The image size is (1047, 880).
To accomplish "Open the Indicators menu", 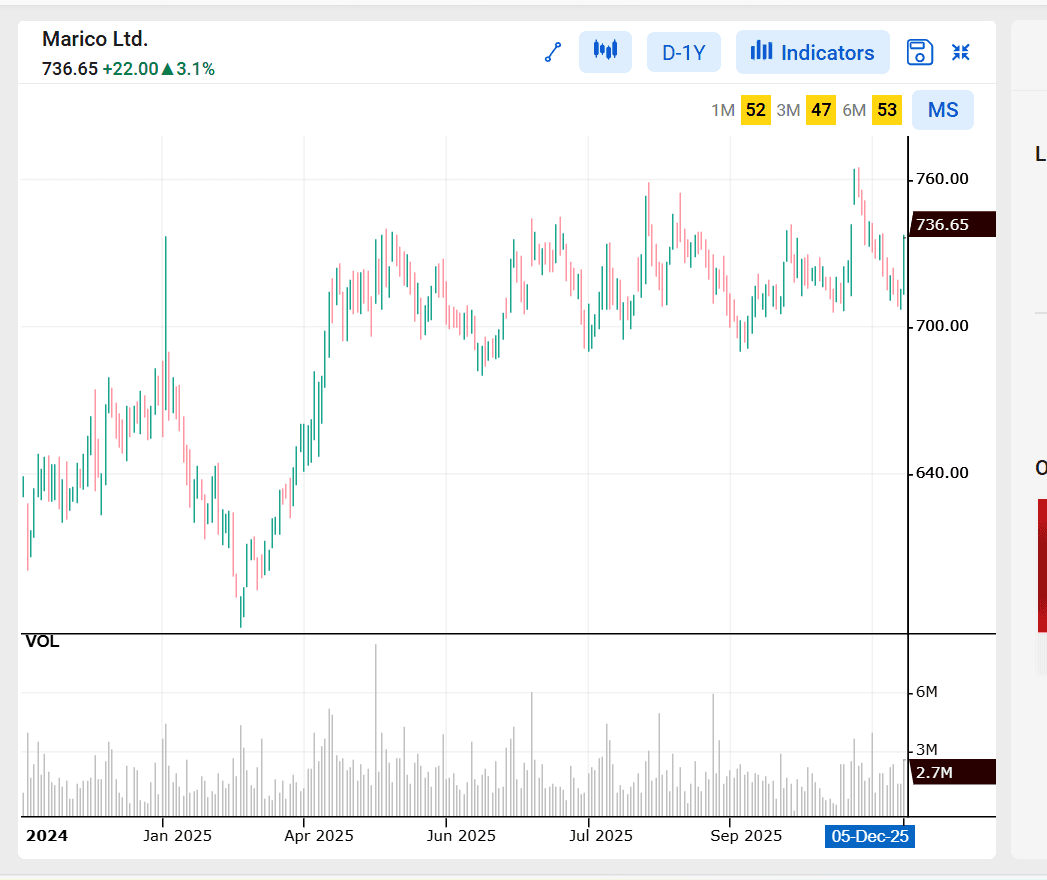I will click(813, 52).
